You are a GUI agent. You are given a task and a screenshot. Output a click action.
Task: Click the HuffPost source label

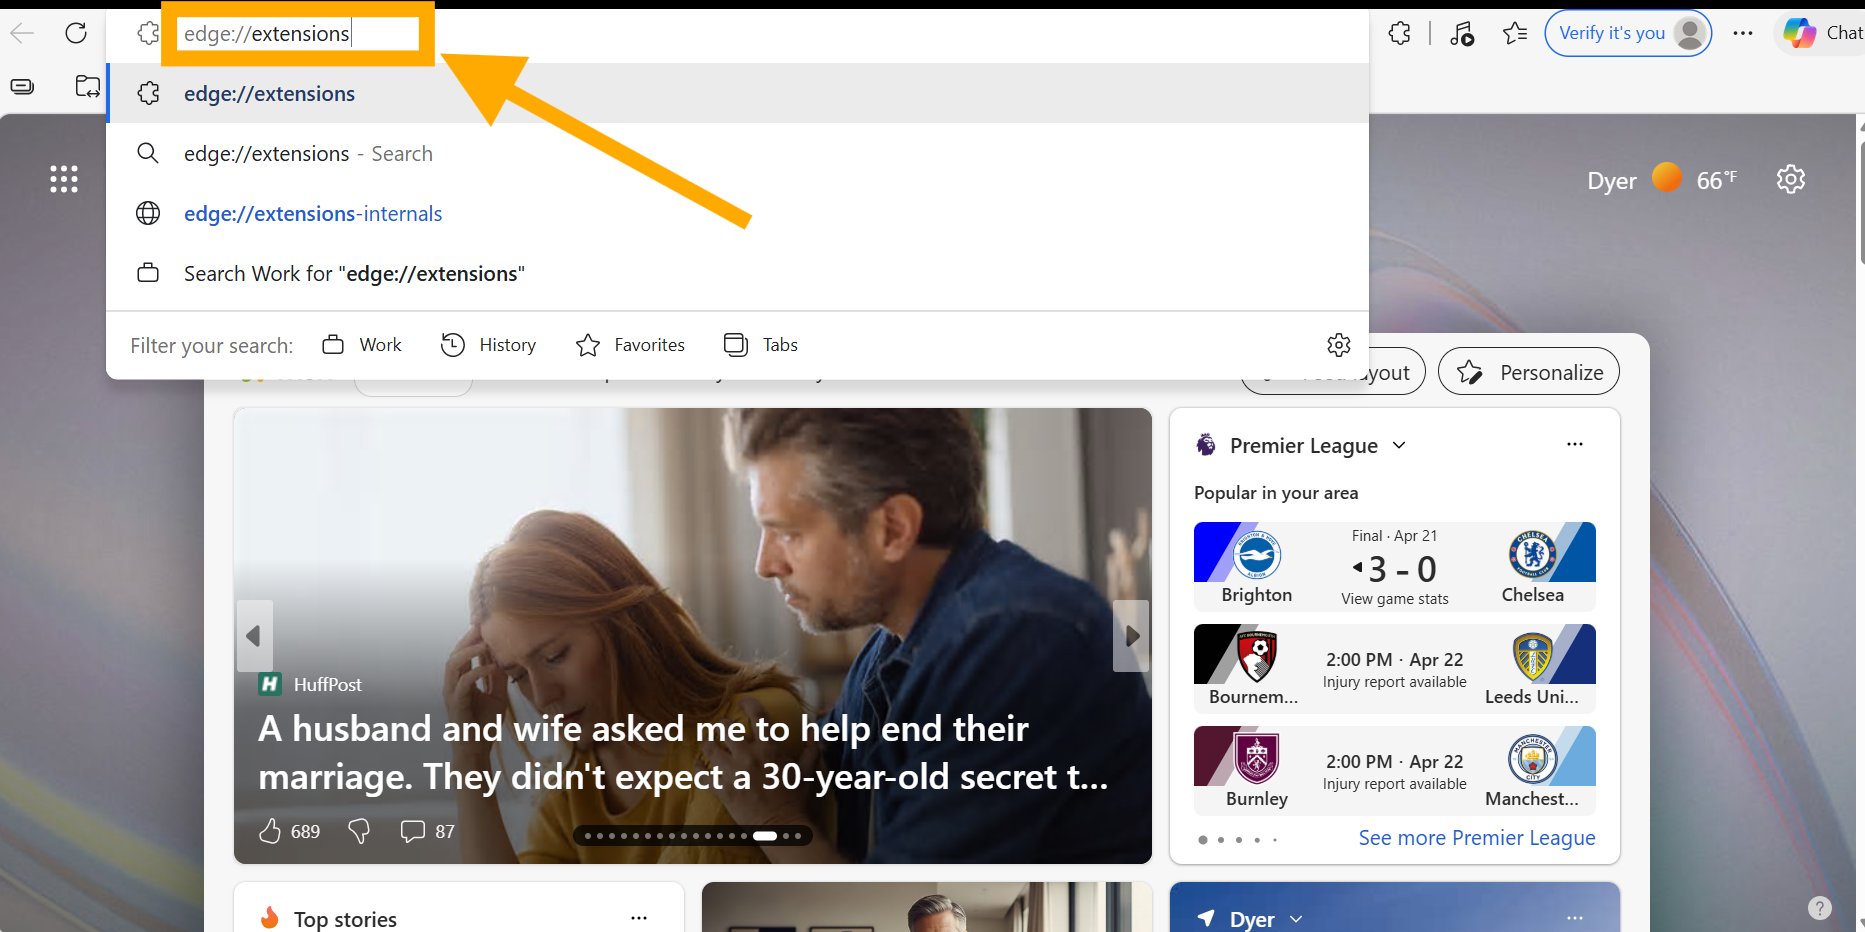(x=328, y=684)
